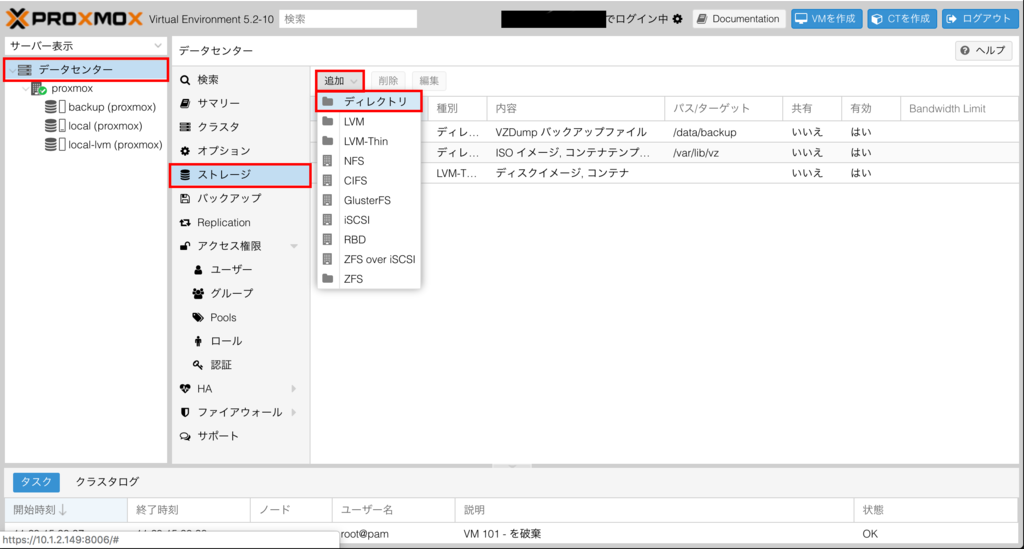
Task: Click the VM 101 - を破棄 task entry
Action: pos(502,534)
